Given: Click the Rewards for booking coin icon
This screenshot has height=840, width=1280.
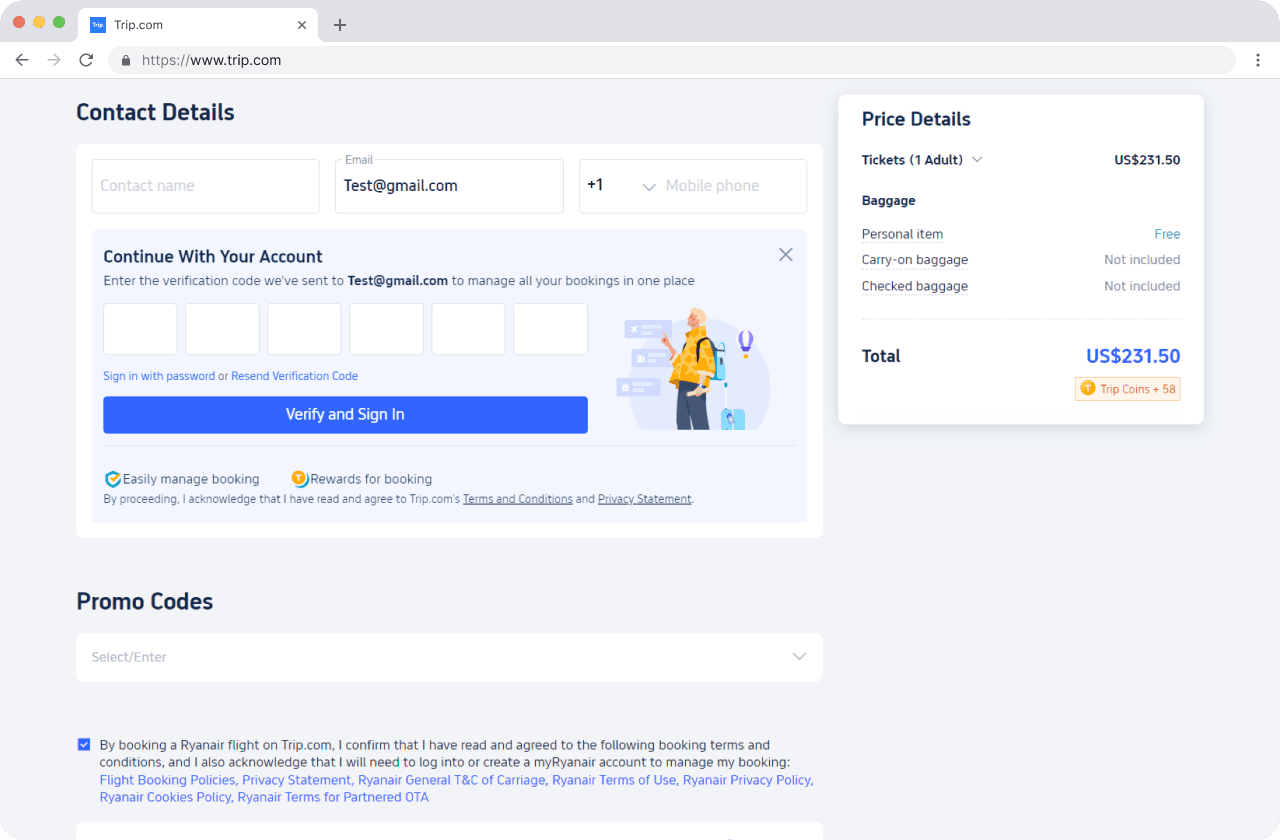Looking at the screenshot, I should 300,478.
